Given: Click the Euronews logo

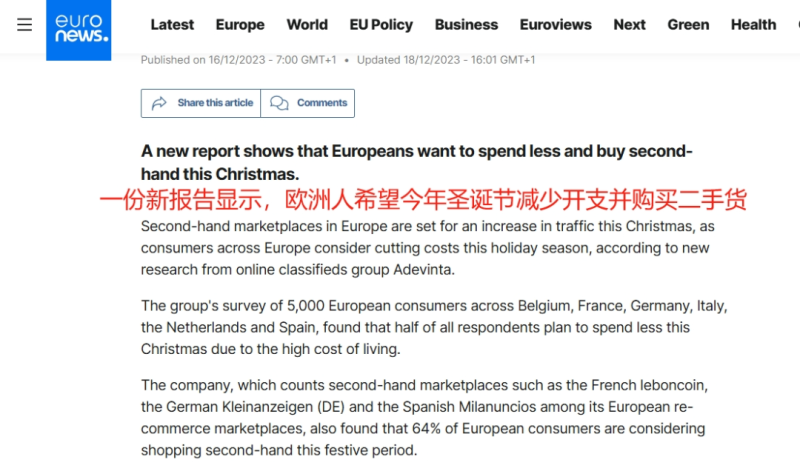Looking at the screenshot, I should coord(79,28).
